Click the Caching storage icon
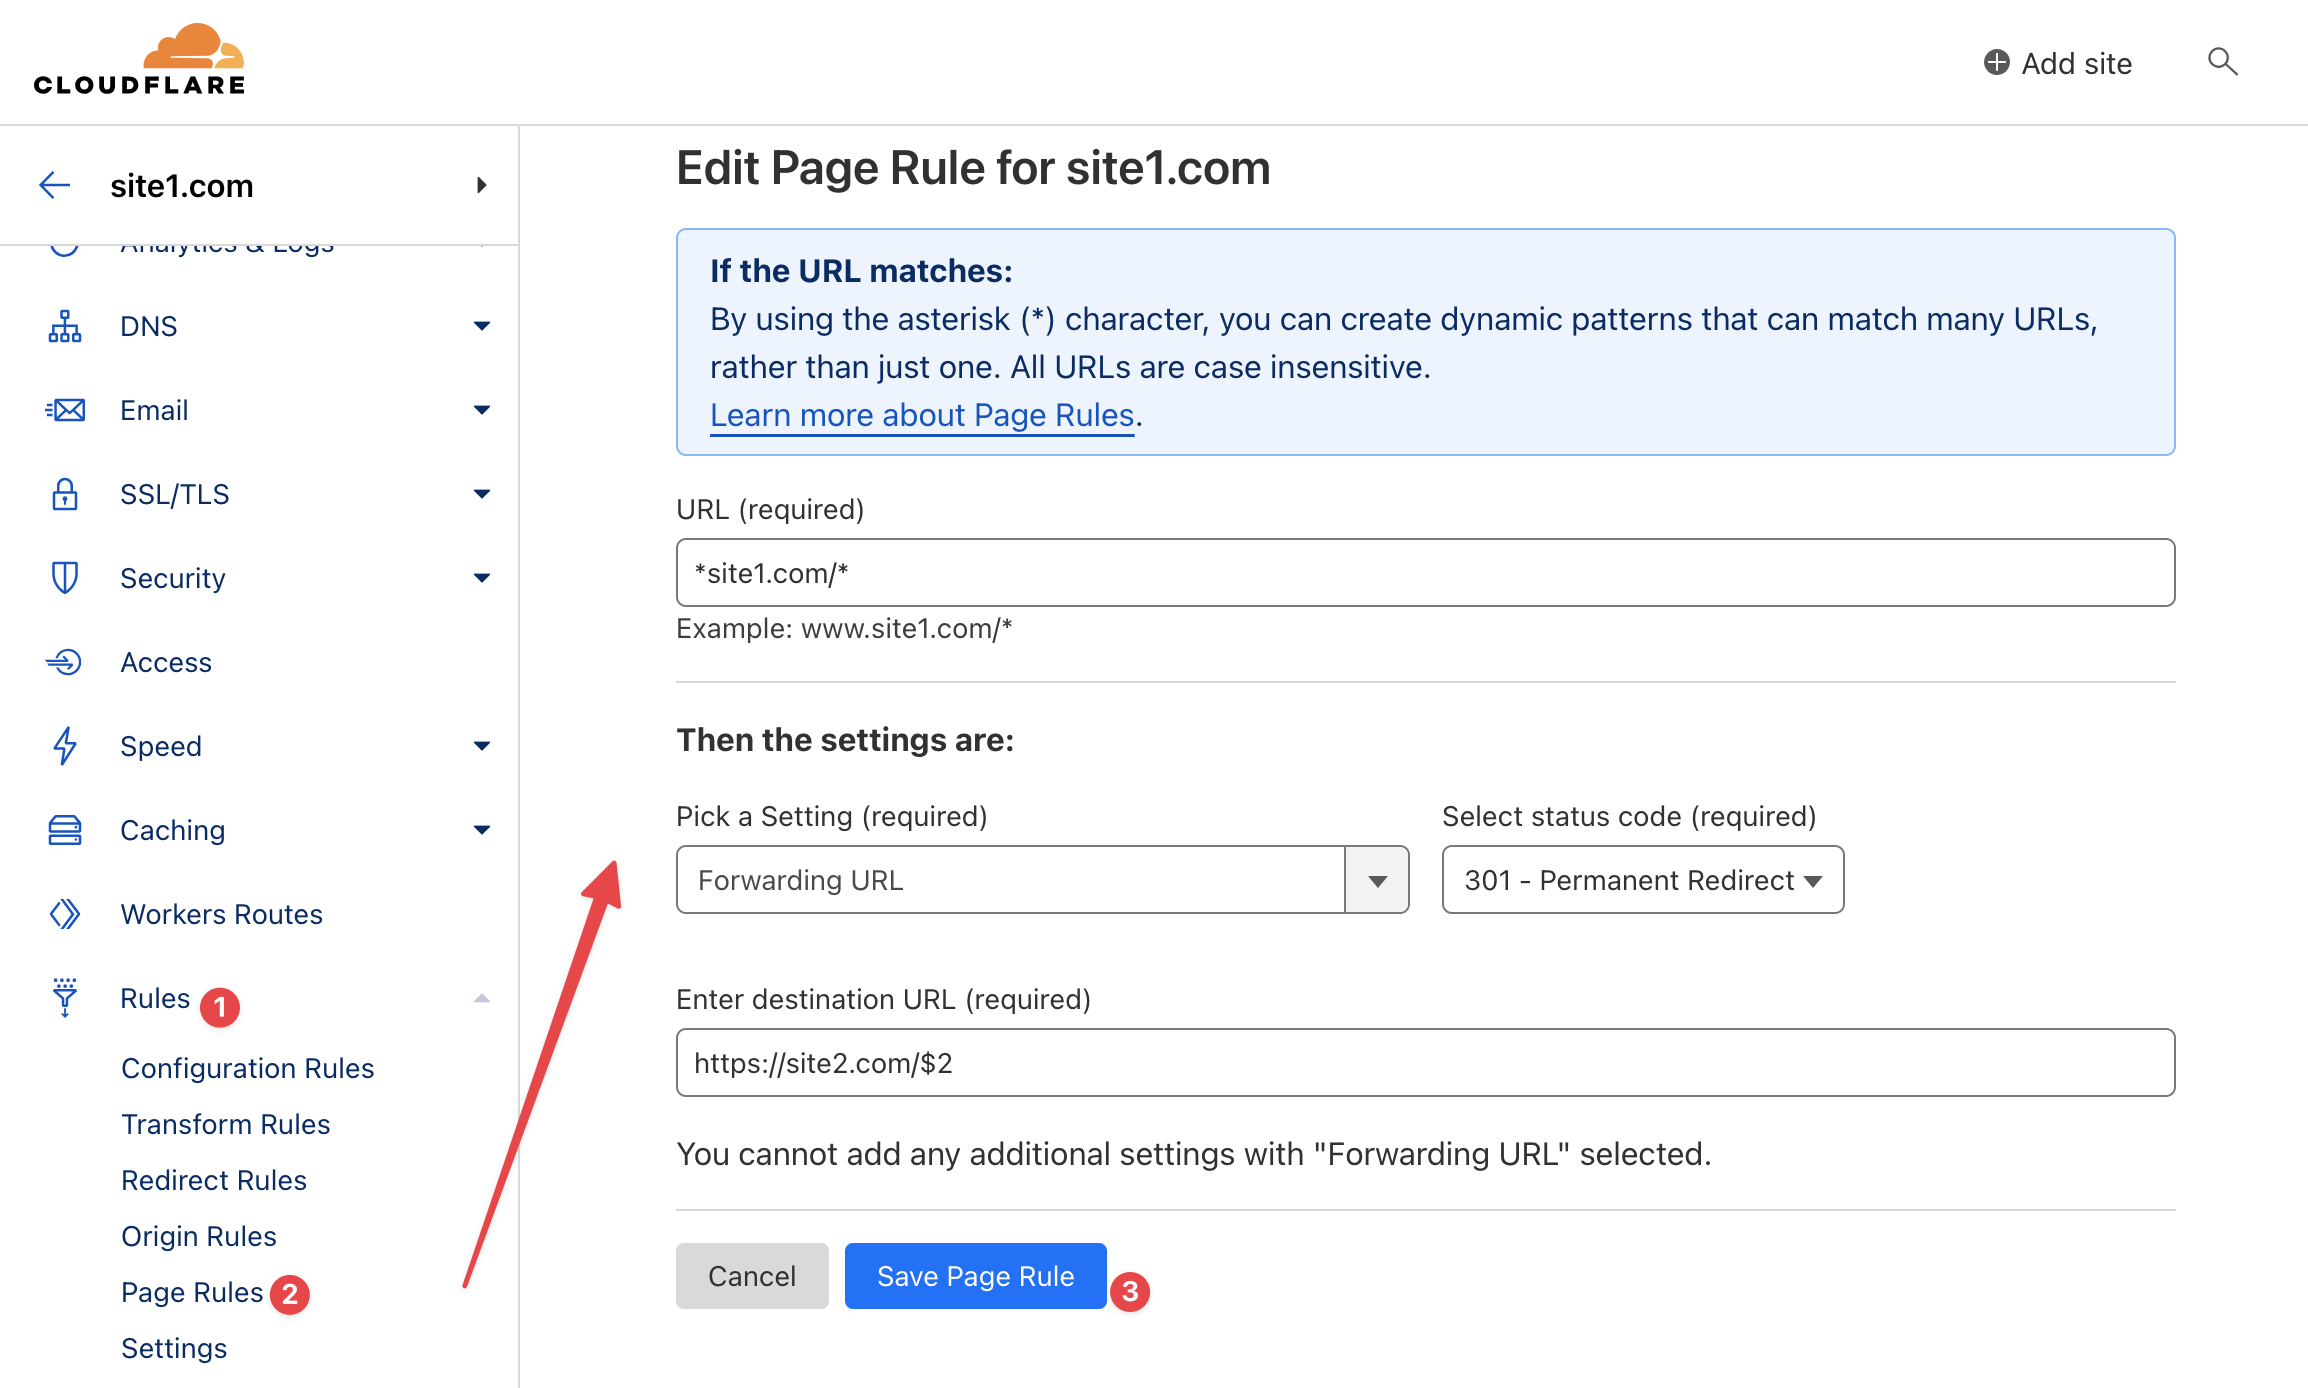Image resolution: width=2308 pixels, height=1388 pixels. click(65, 830)
